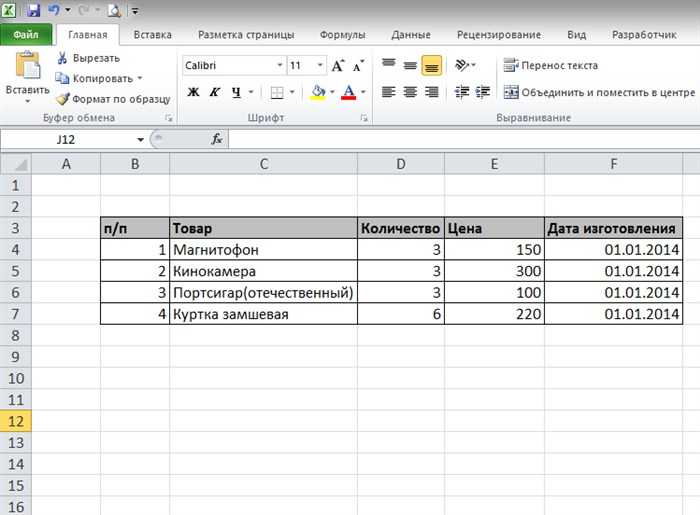Click Copy (Копировать) icon
Image resolution: width=700 pixels, height=515 pixels.
[x=62, y=78]
